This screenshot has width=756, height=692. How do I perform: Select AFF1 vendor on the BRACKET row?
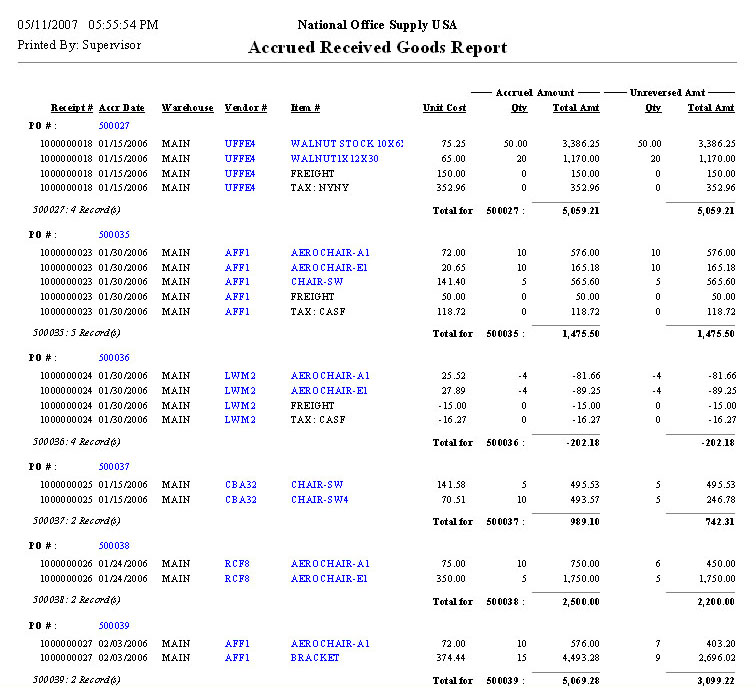(x=237, y=658)
